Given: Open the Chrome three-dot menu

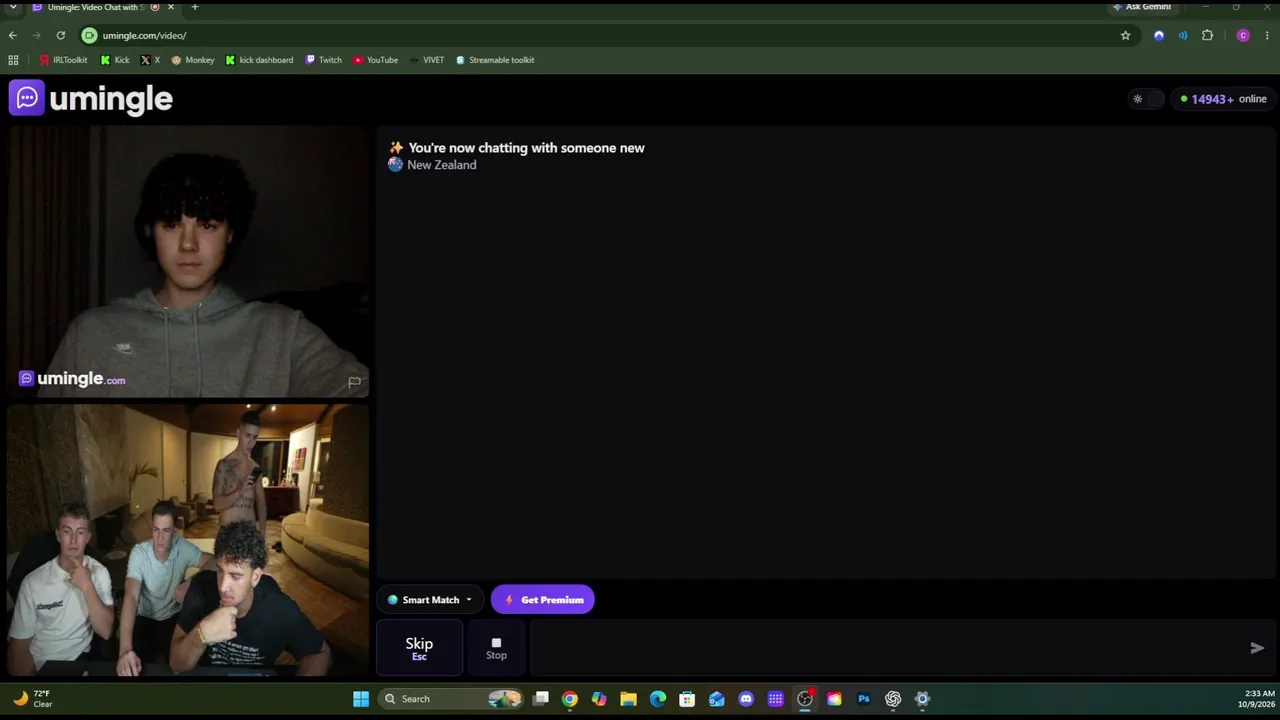Looking at the screenshot, I should [x=1267, y=35].
